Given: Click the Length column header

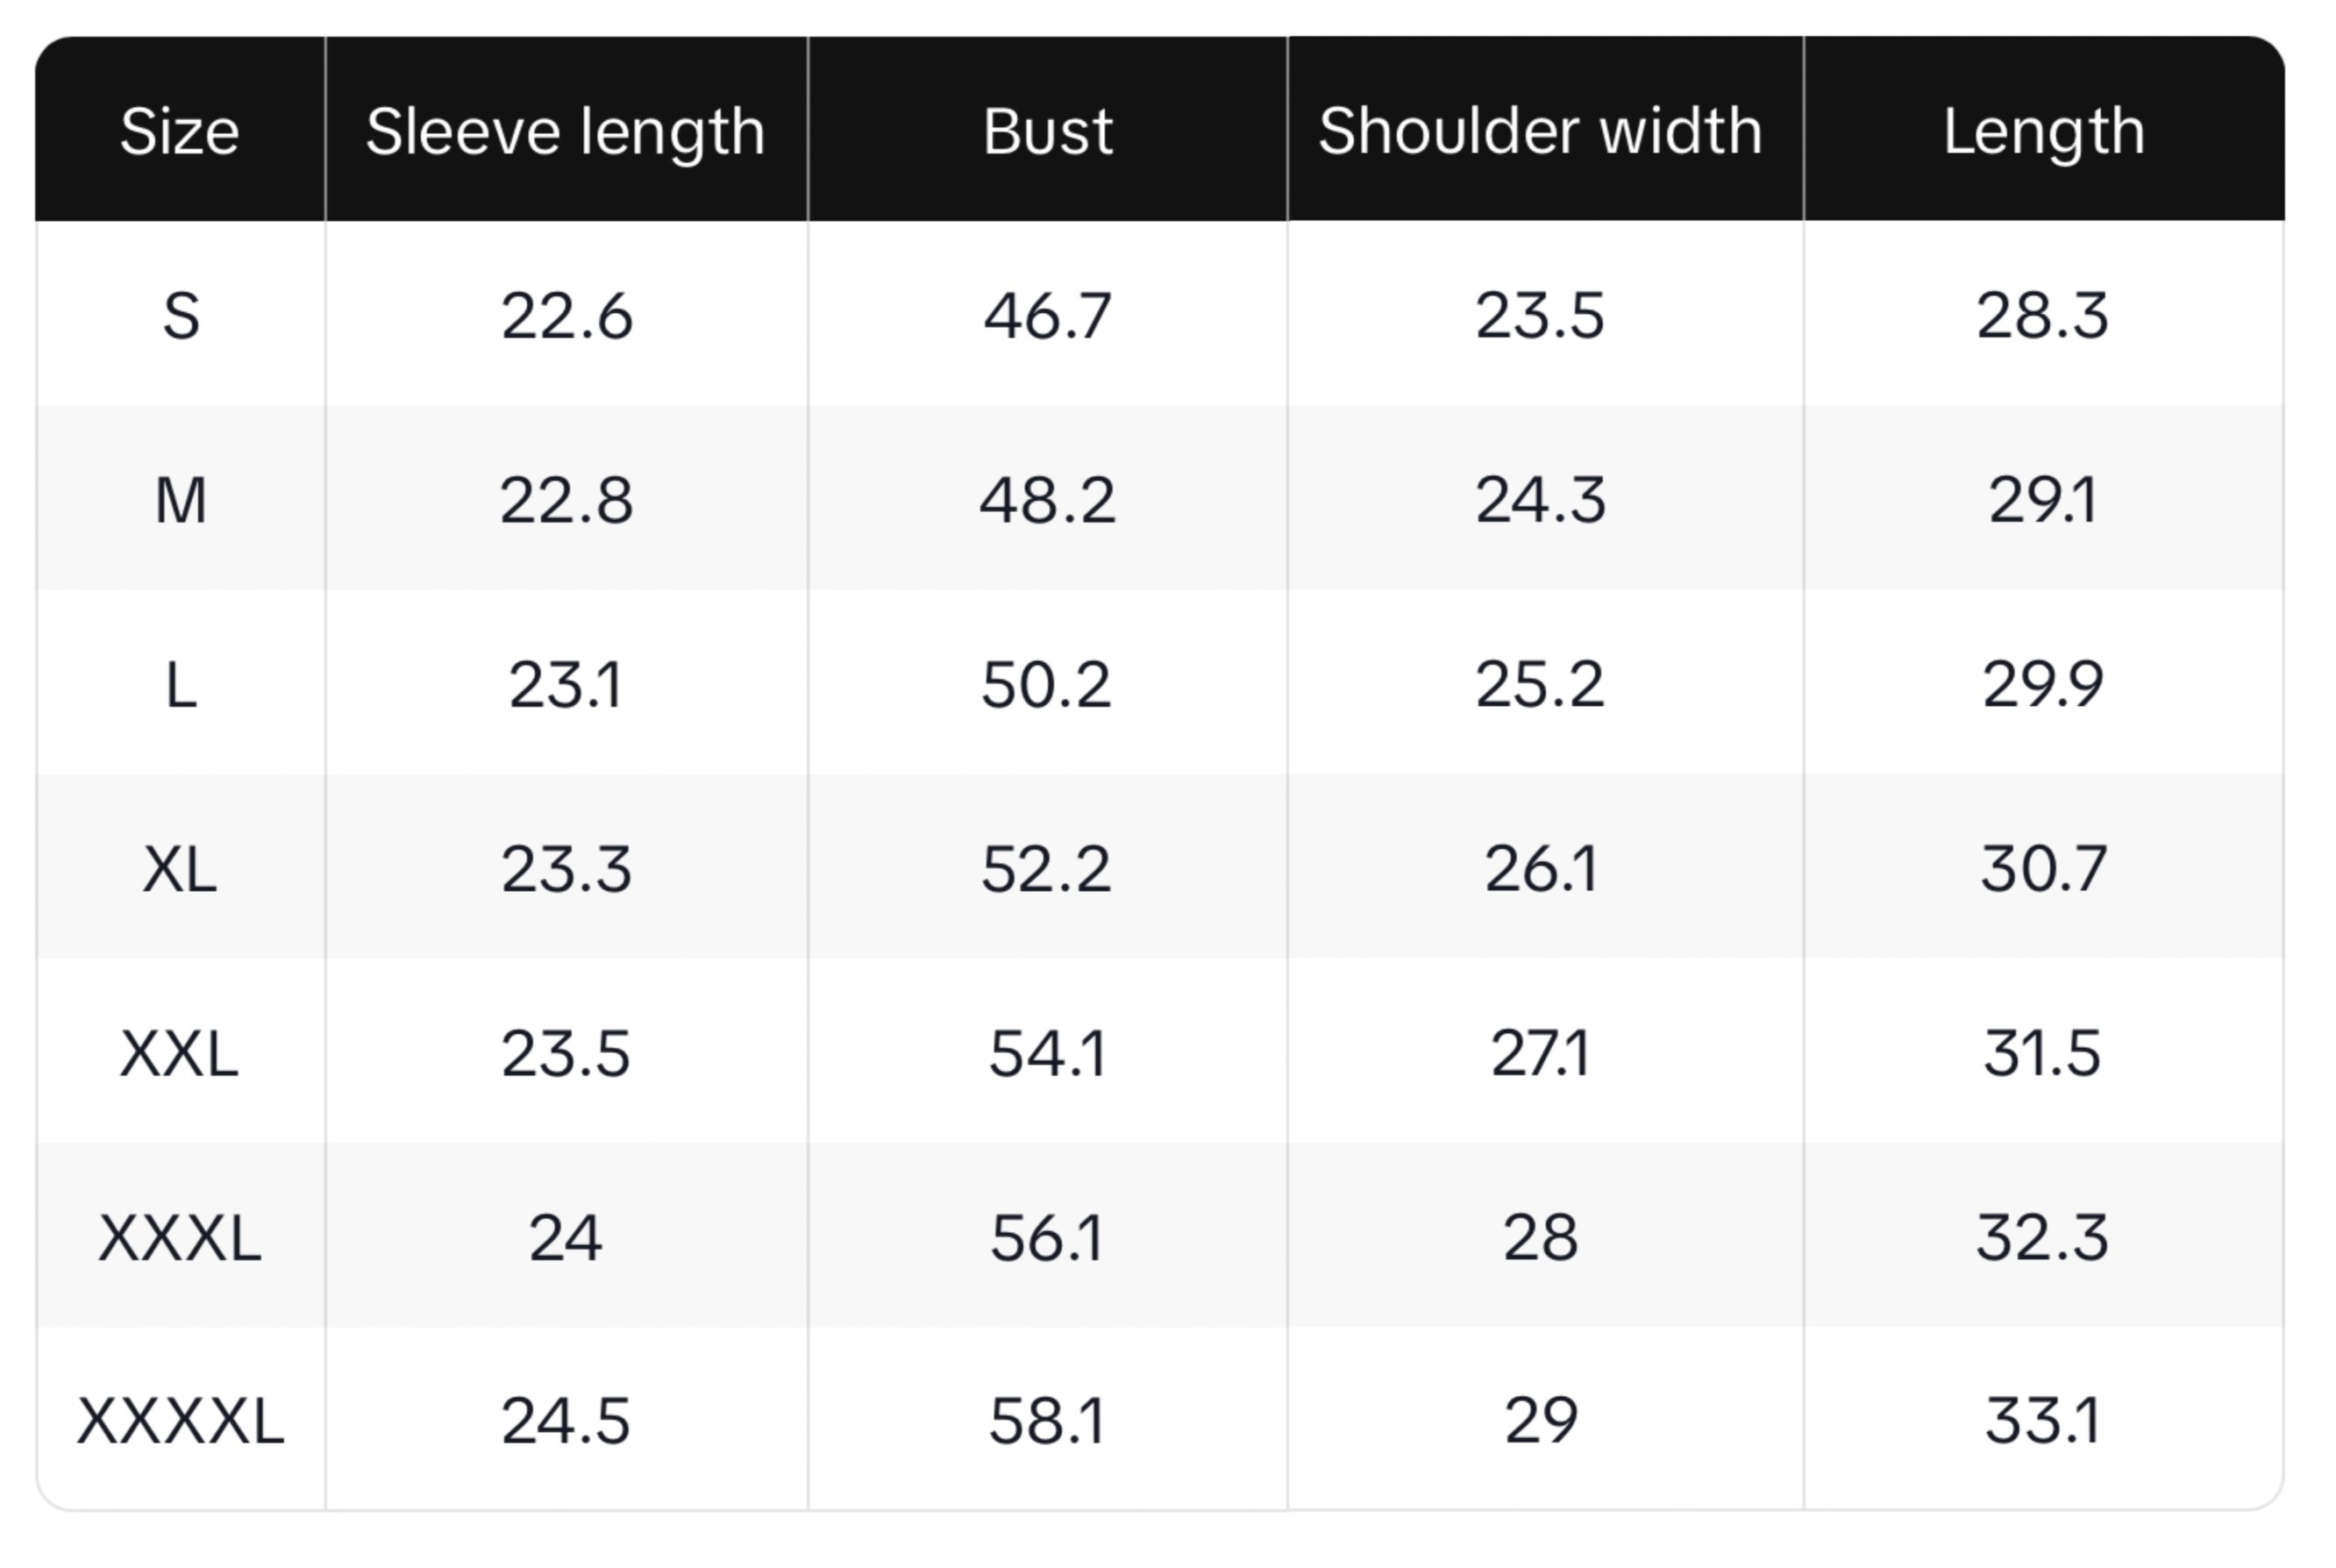Looking at the screenshot, I should coord(2043,131).
